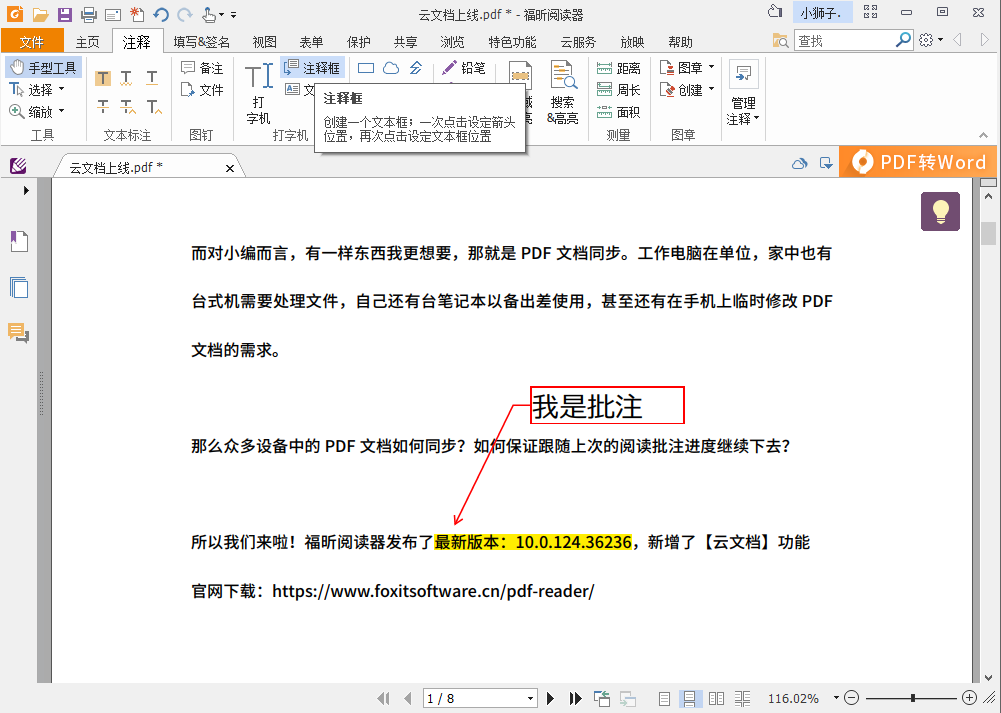Click the lightbulb tips icon
1001x713 pixels.
pos(940,211)
